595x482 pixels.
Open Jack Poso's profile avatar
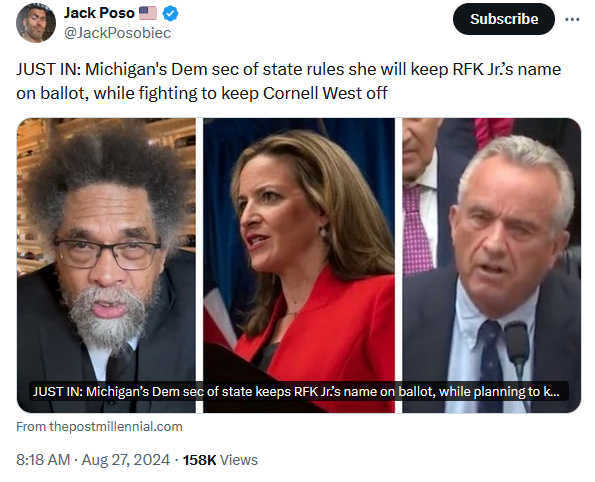tap(36, 23)
